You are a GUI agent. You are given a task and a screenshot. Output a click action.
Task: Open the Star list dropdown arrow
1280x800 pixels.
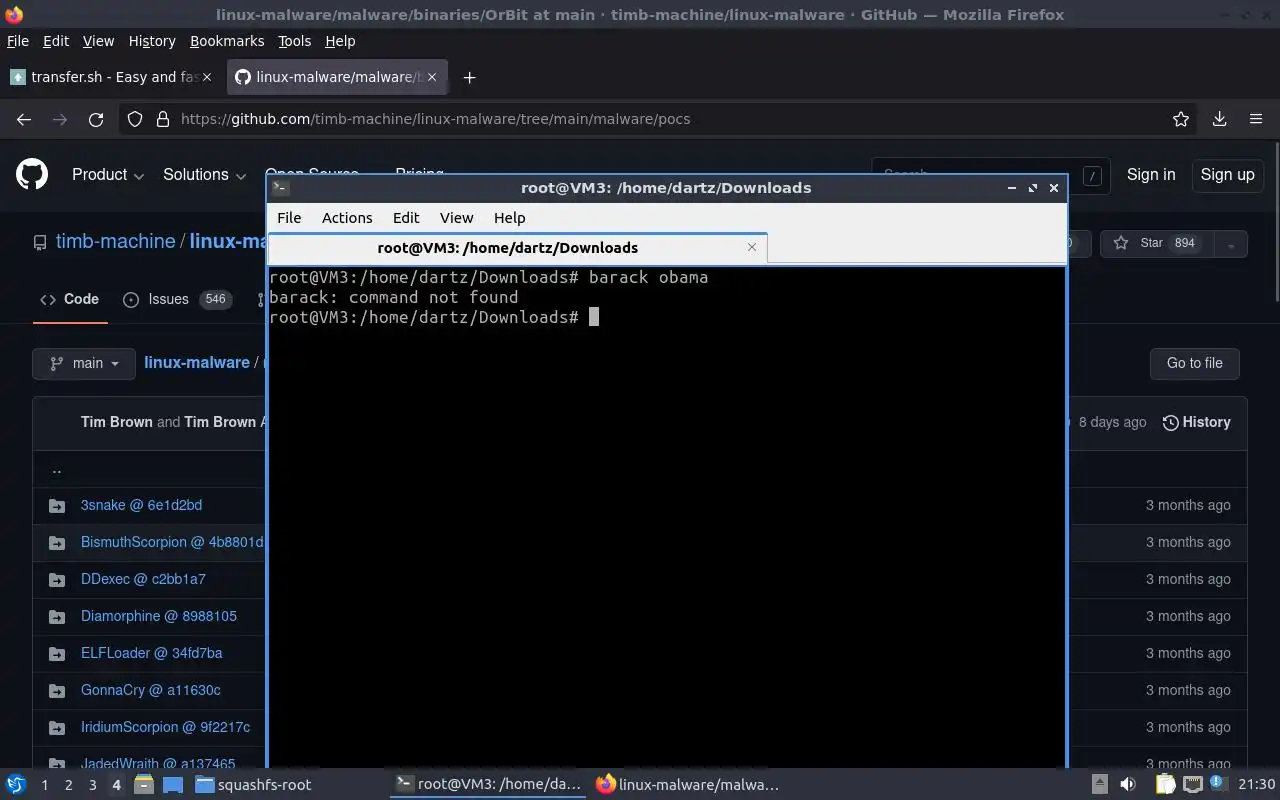[1231, 243]
